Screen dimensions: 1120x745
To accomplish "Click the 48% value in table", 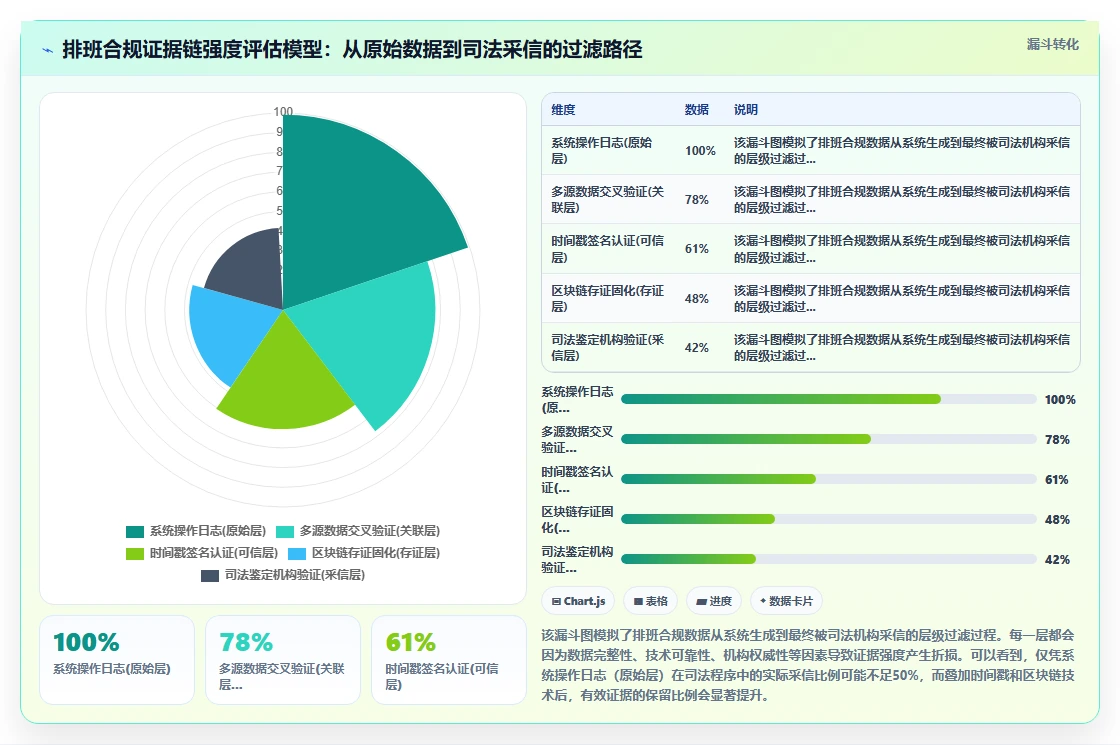I will coord(696,299).
